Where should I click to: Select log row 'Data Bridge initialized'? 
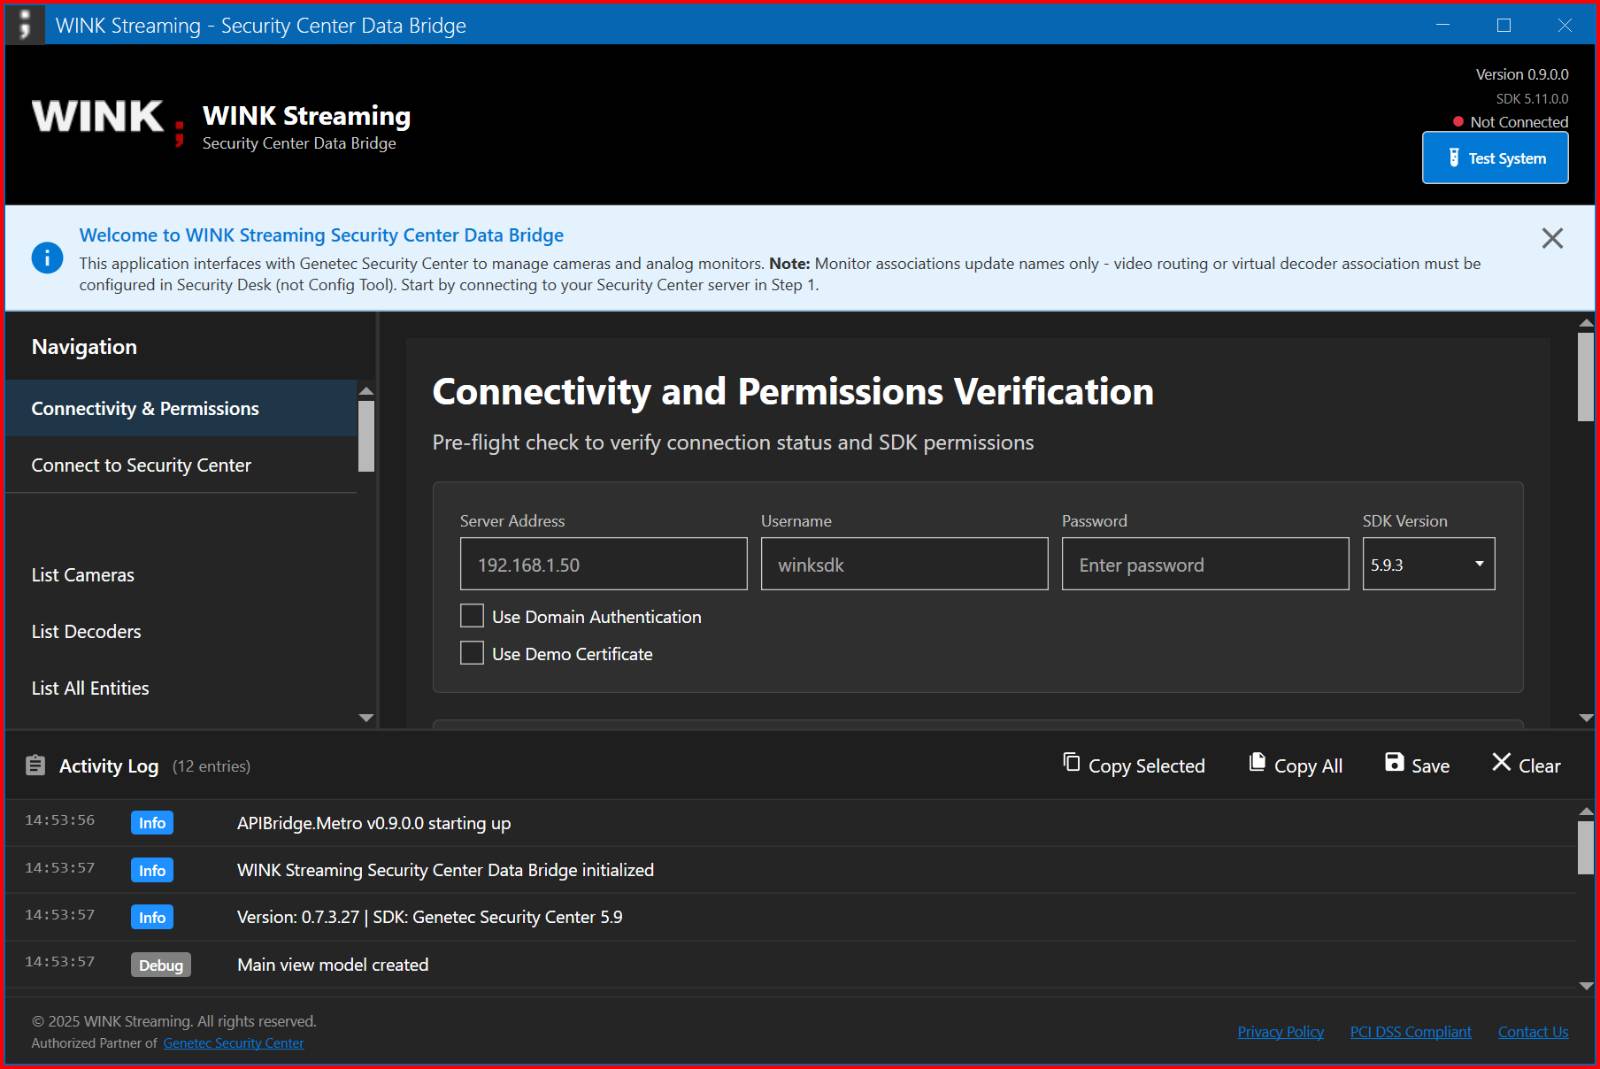[790, 870]
